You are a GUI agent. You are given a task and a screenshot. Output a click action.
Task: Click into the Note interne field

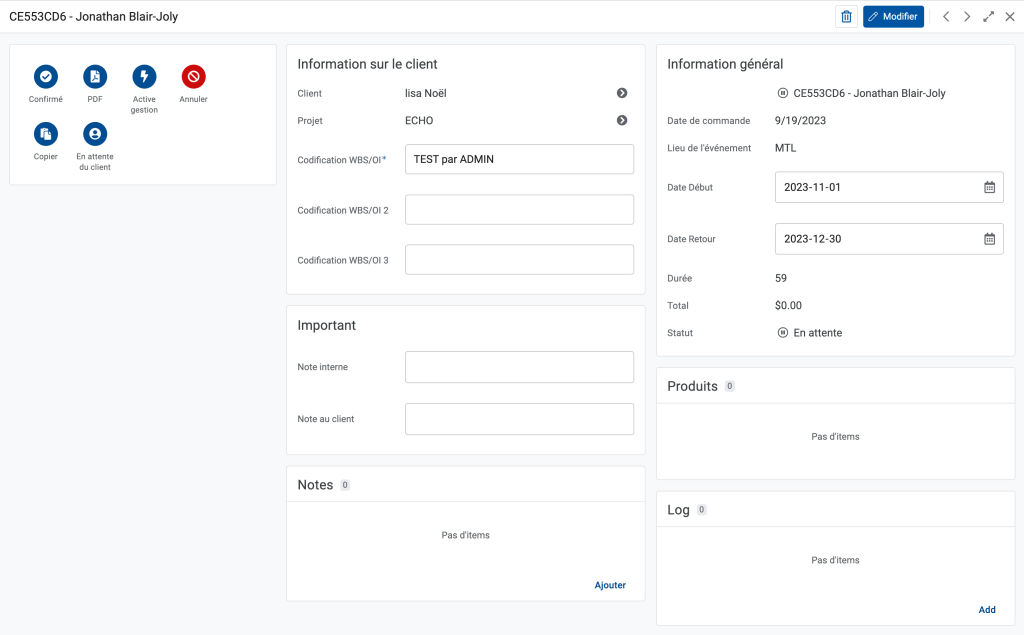519,367
